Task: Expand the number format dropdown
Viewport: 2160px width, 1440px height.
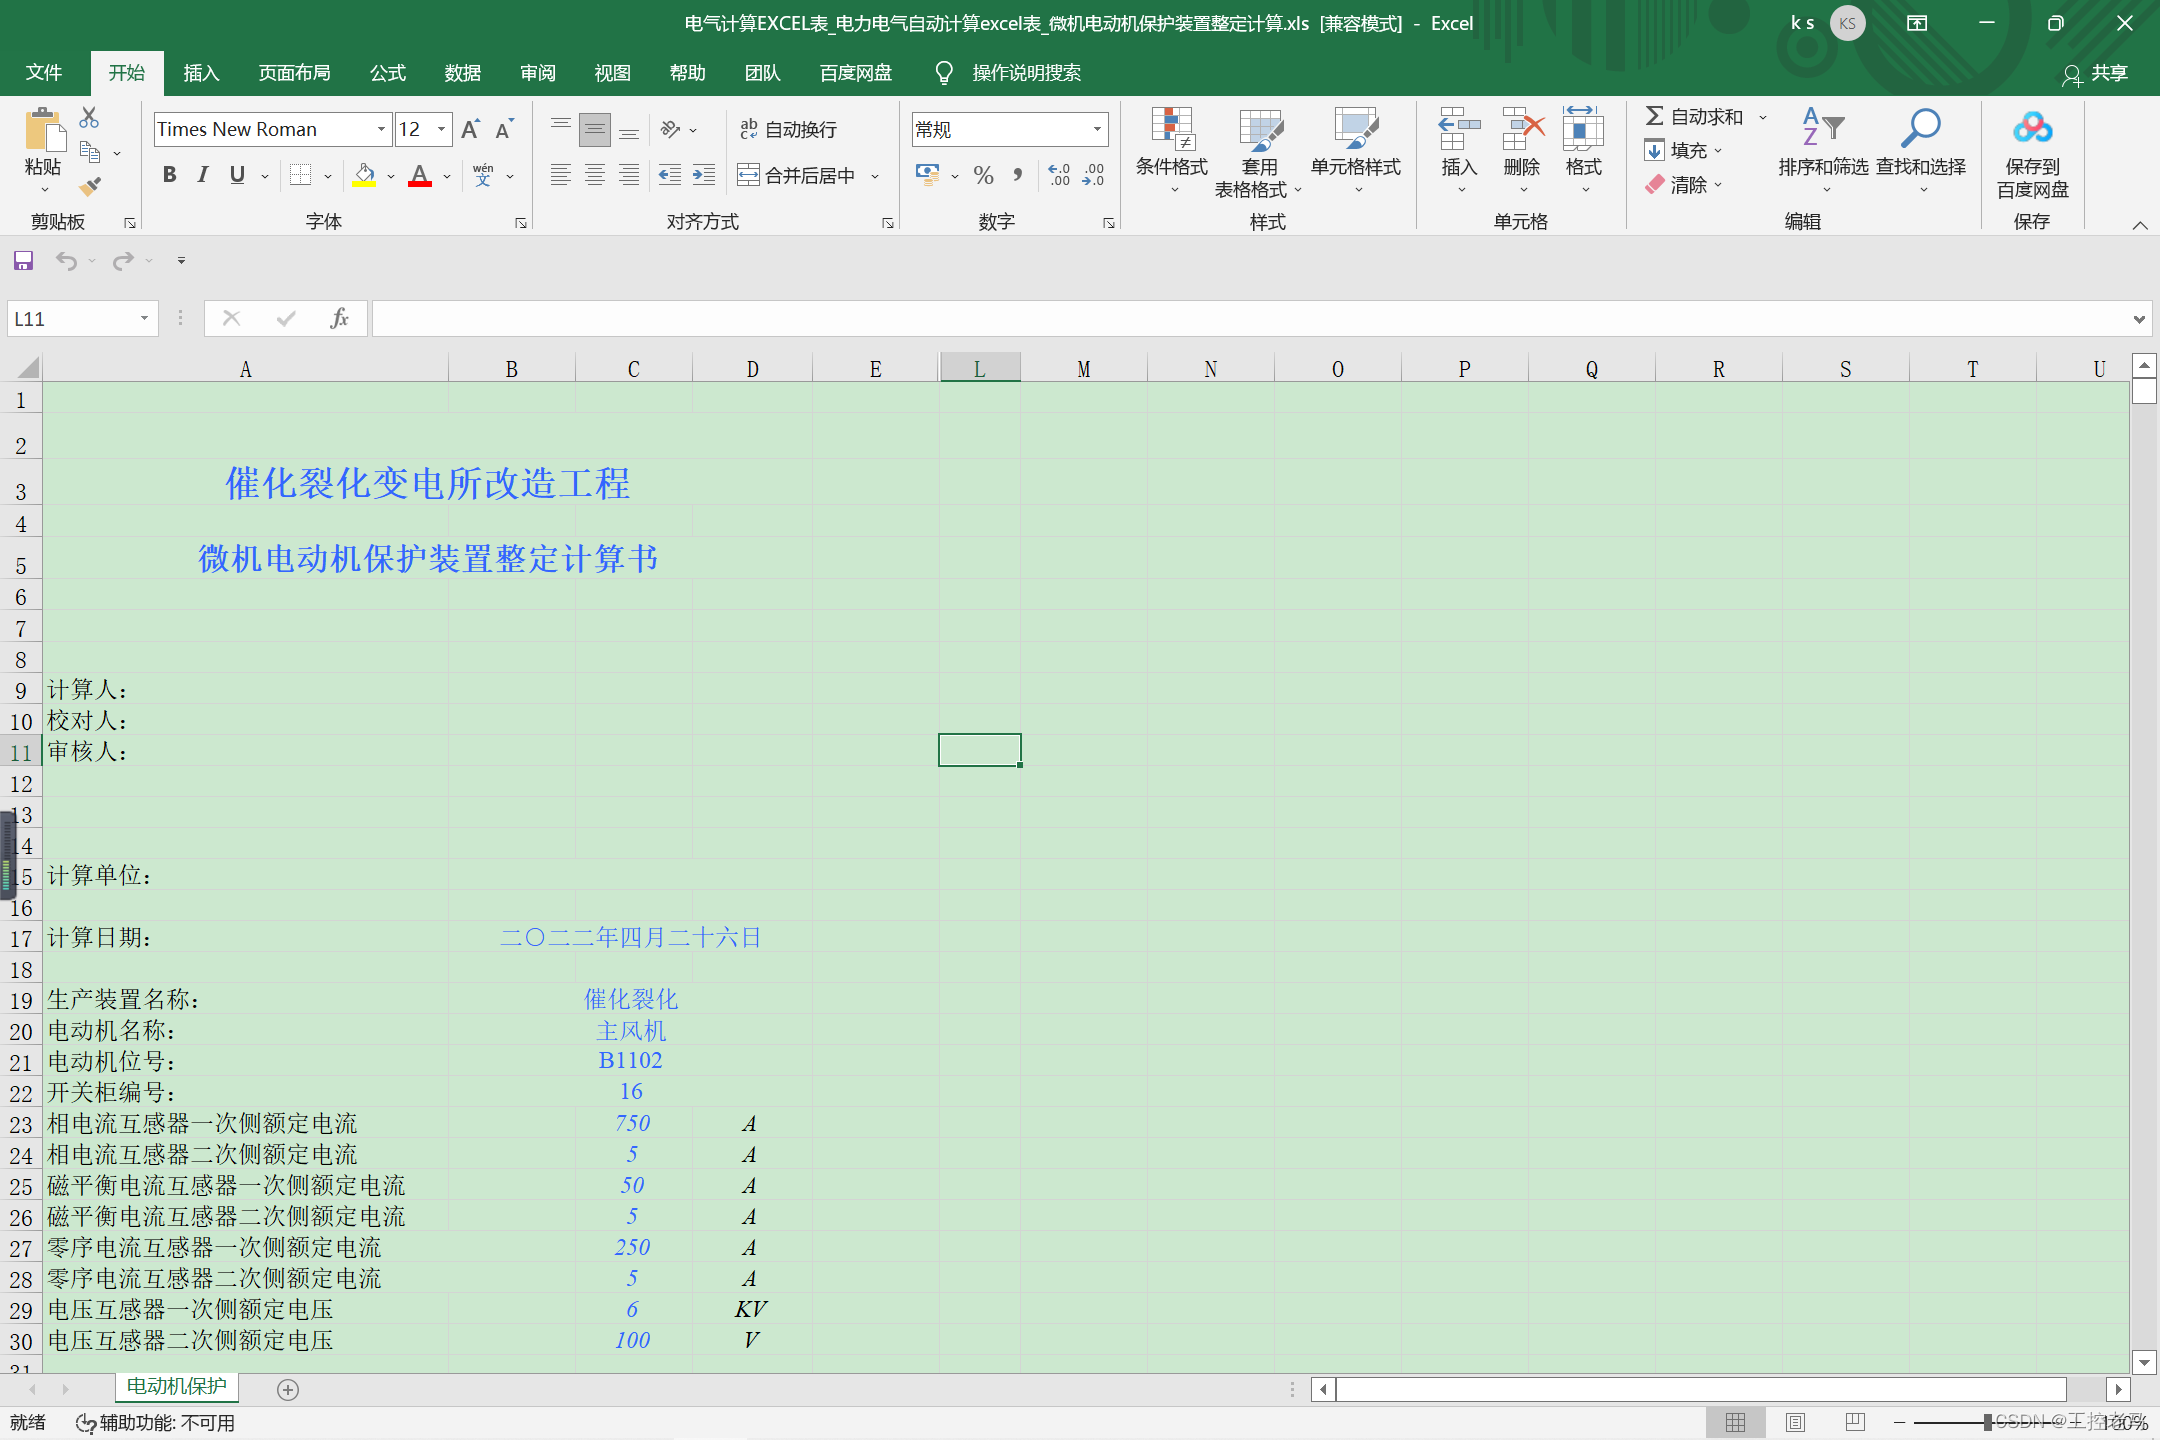Action: tap(1097, 129)
